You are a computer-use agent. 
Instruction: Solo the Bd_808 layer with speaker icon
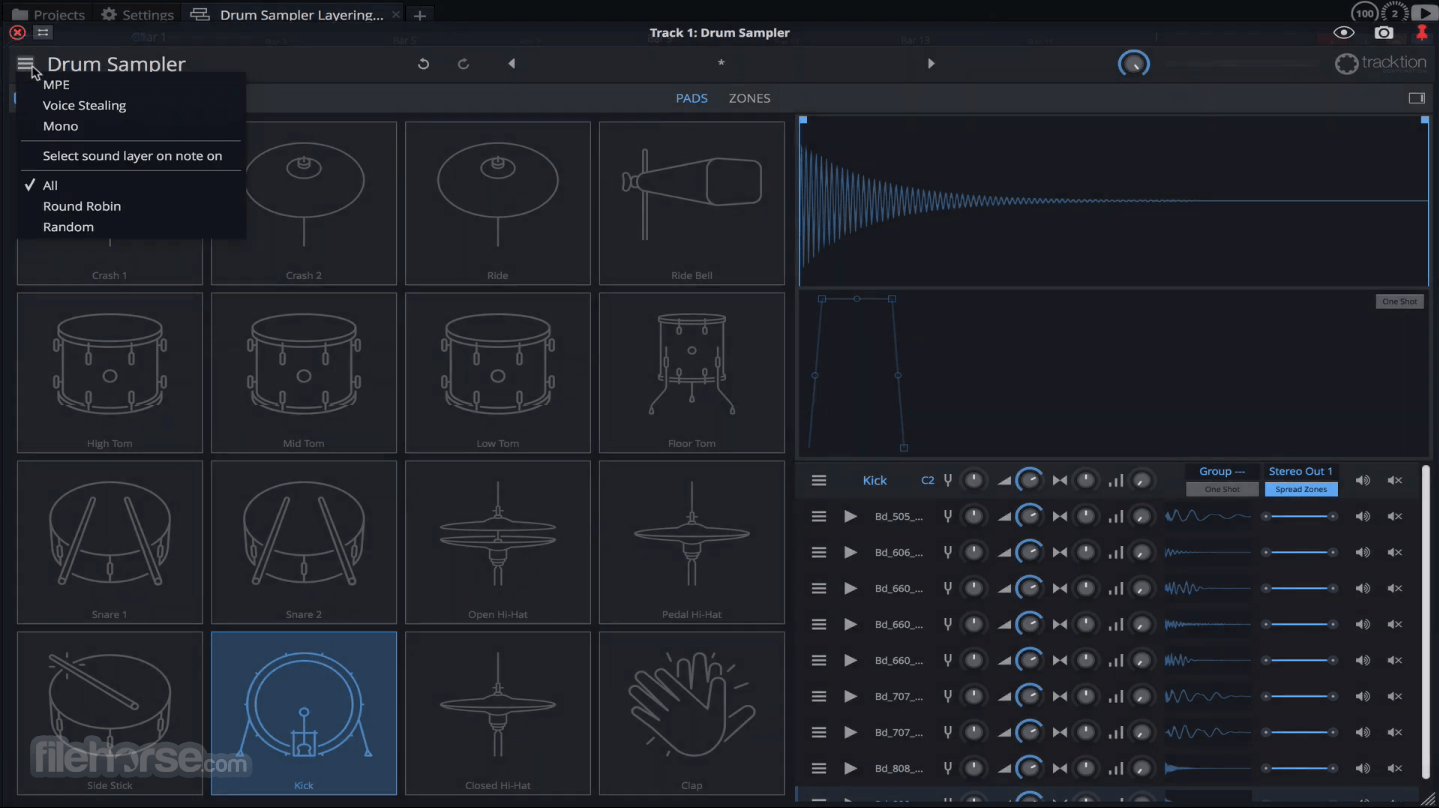coord(1362,768)
